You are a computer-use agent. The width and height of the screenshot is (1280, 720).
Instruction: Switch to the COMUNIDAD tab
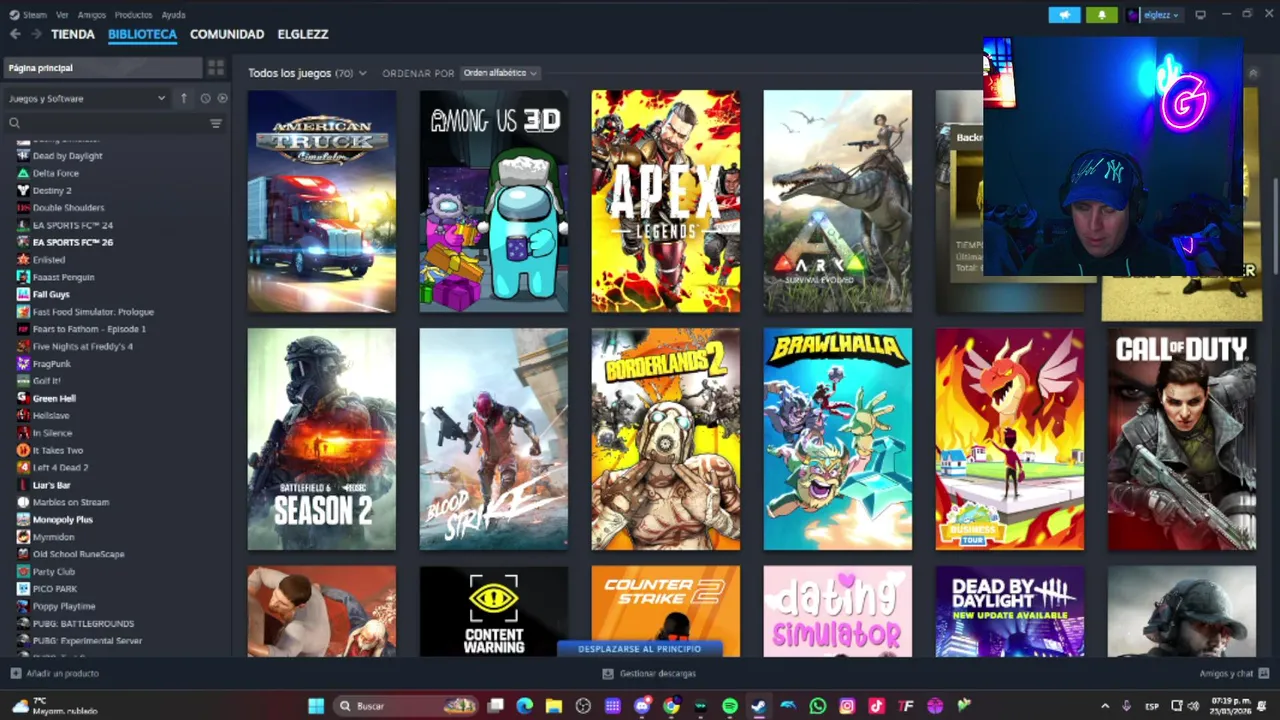click(227, 34)
